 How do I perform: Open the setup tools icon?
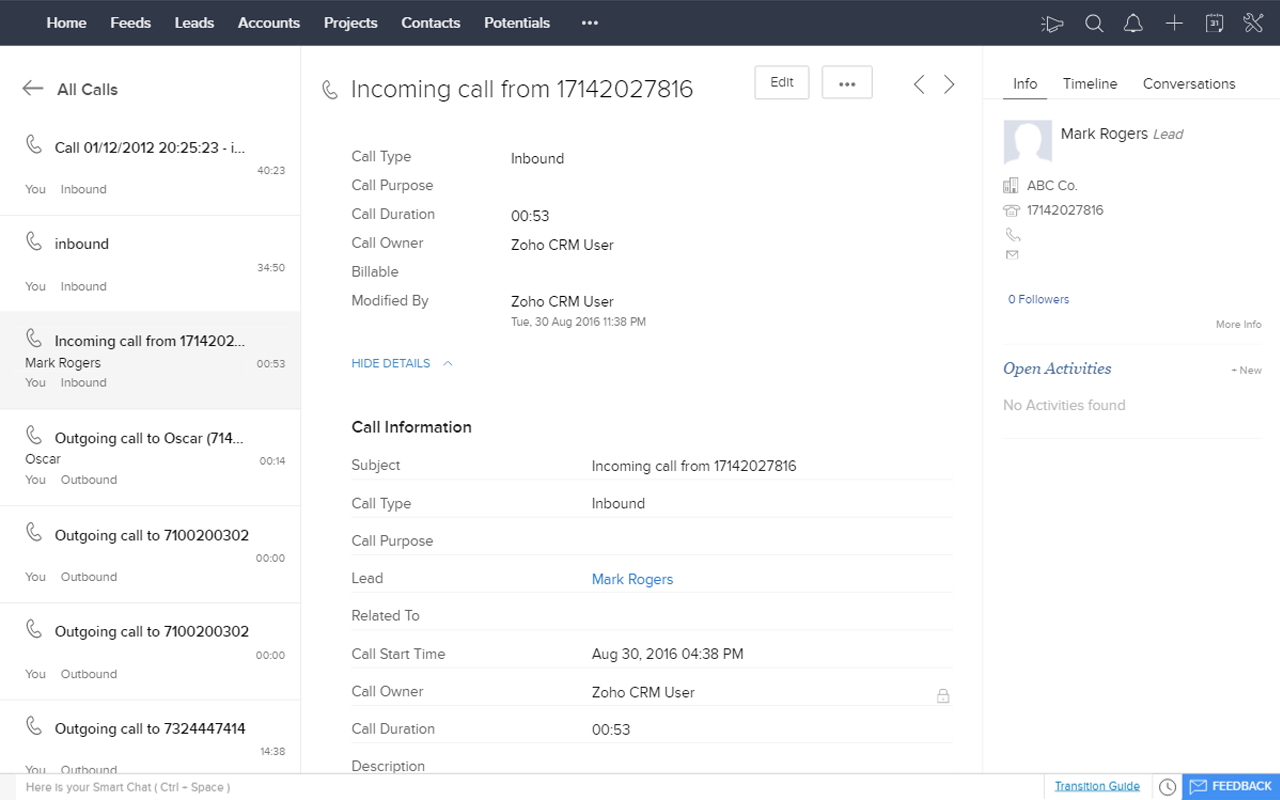tap(1253, 22)
